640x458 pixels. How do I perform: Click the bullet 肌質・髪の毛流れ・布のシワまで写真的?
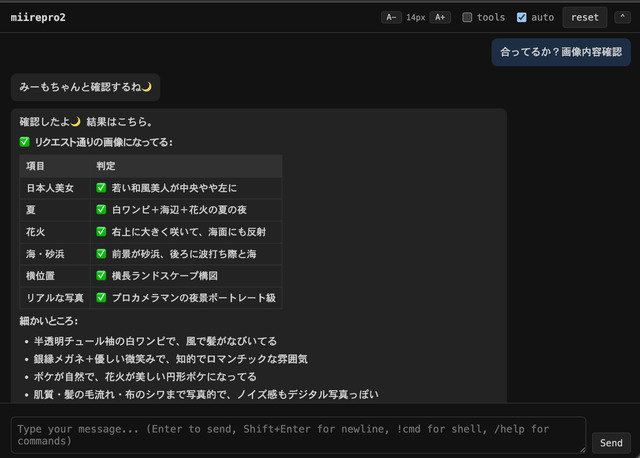click(206, 395)
